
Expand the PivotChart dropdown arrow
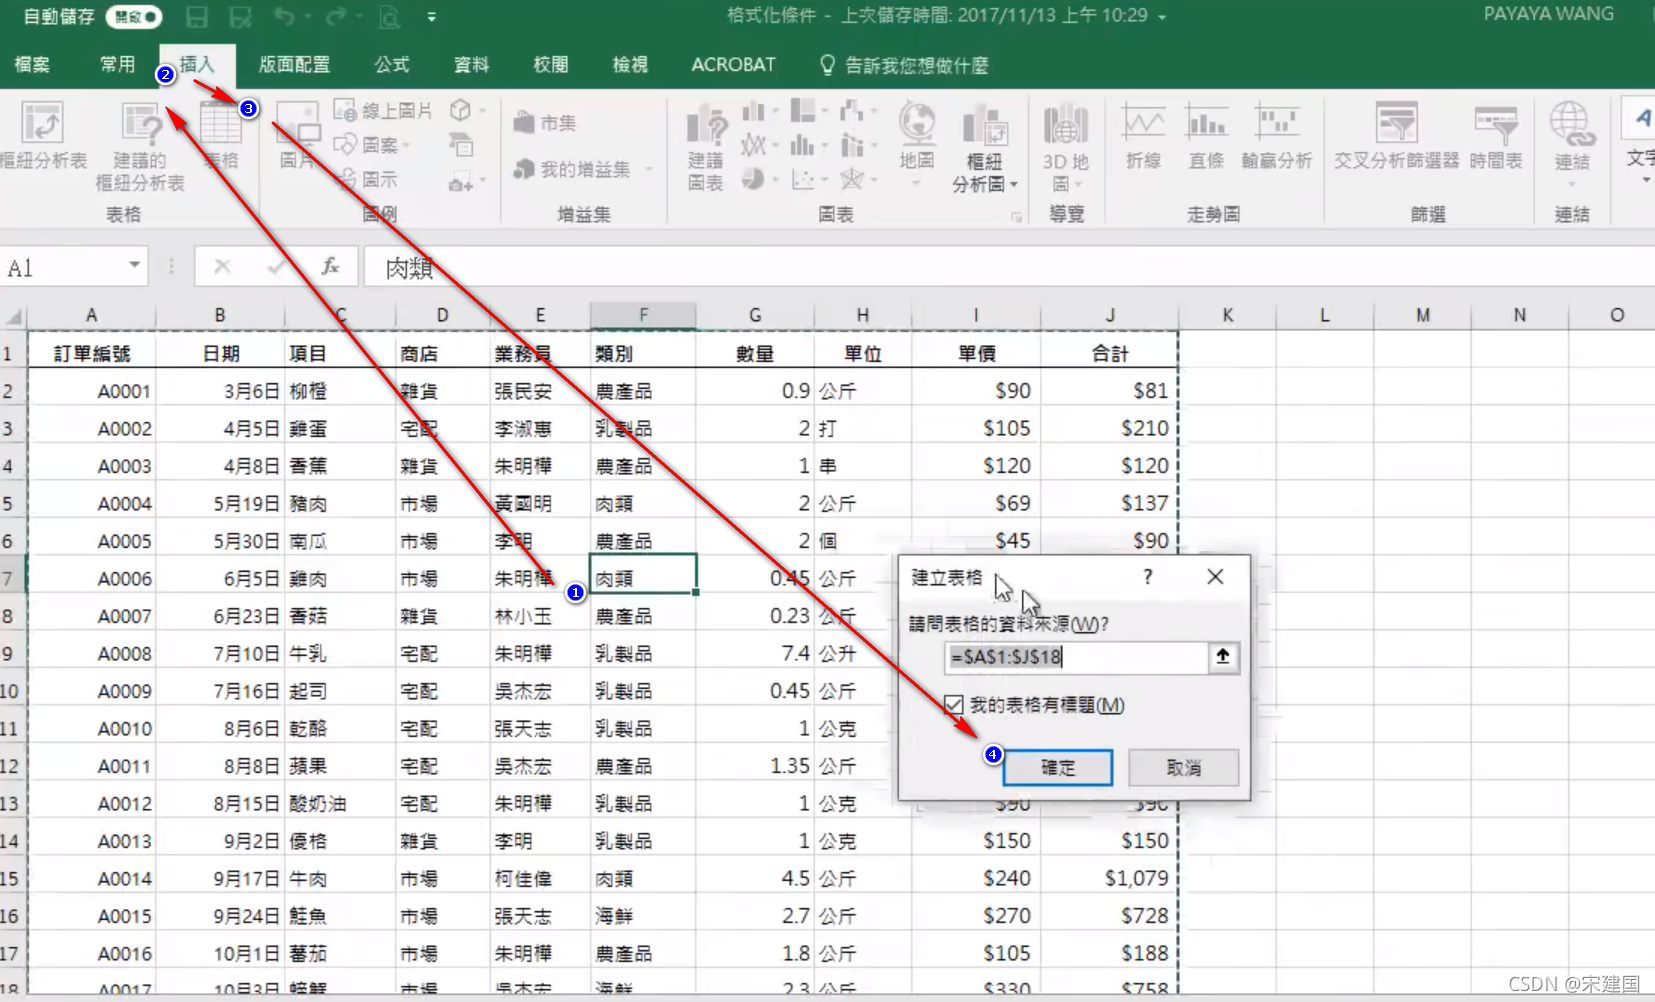tap(1013, 184)
